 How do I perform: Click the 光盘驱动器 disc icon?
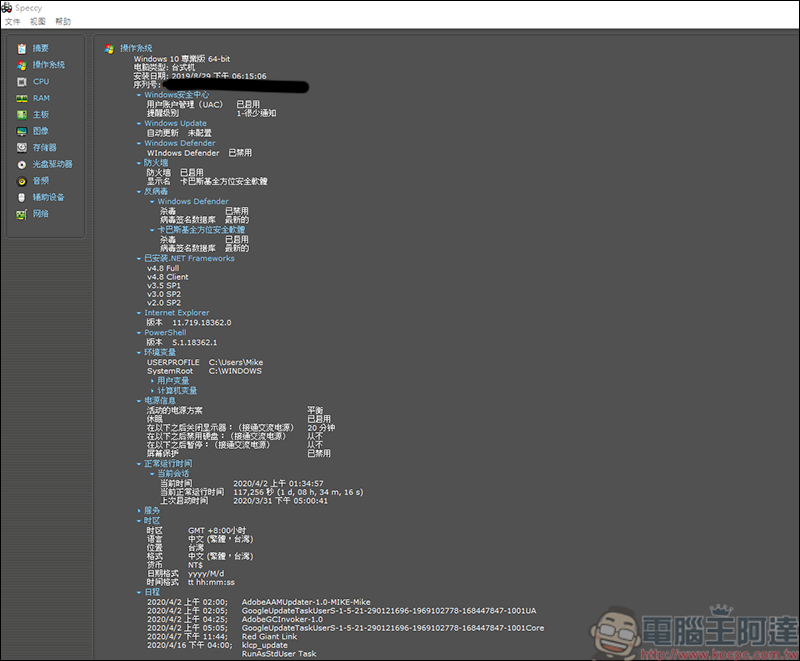point(21,165)
